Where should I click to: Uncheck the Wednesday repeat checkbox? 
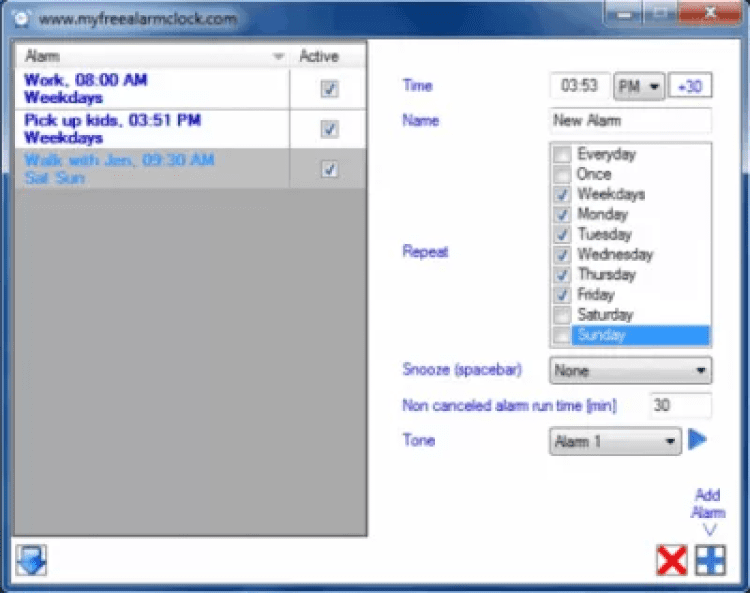coord(562,255)
